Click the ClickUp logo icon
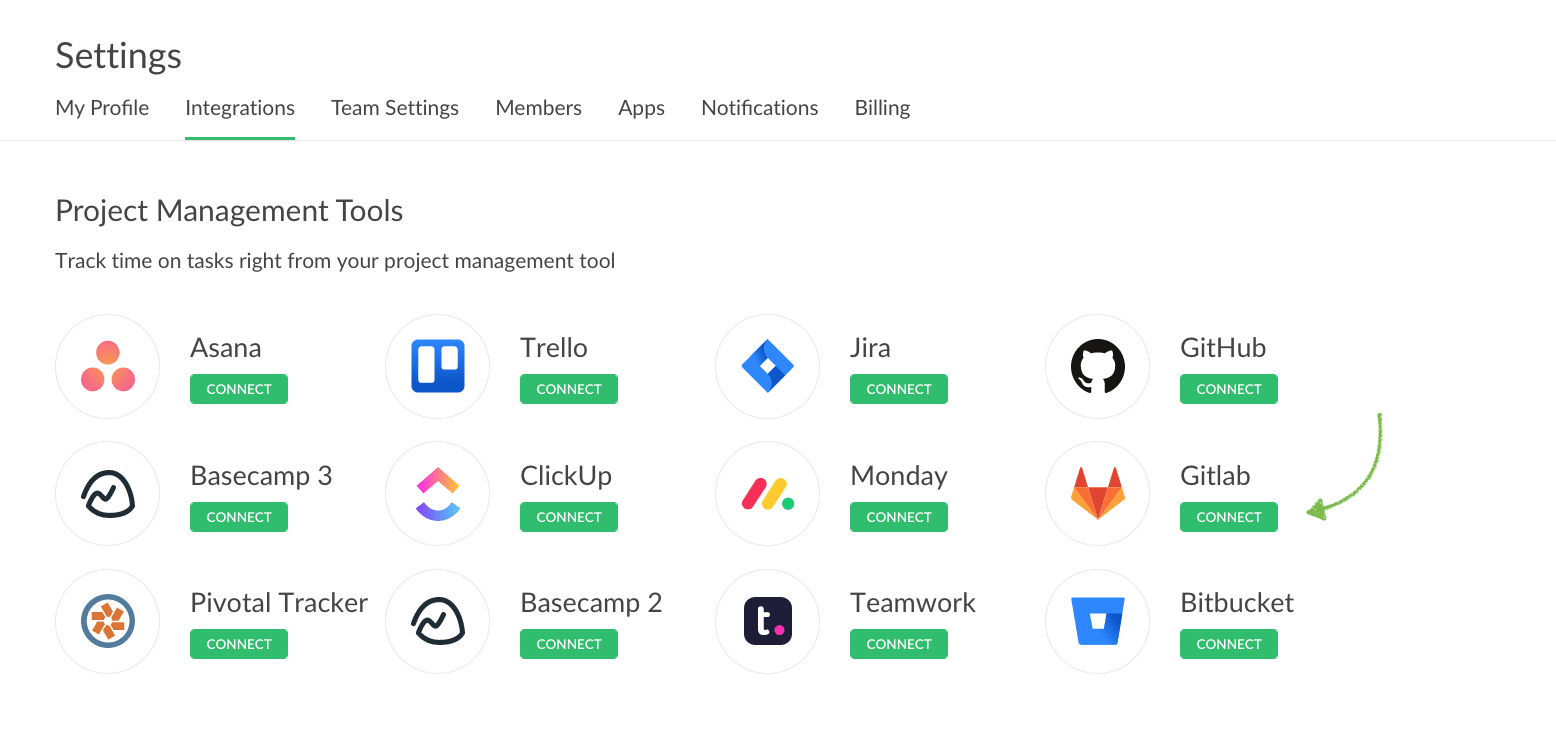This screenshot has width=1556, height=746. pos(438,494)
